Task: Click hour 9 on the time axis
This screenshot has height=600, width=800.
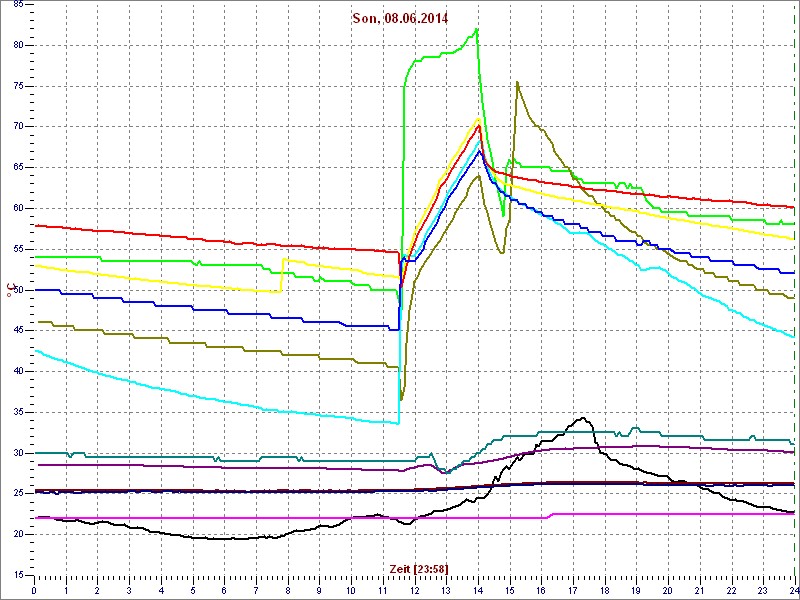Action: point(319,591)
